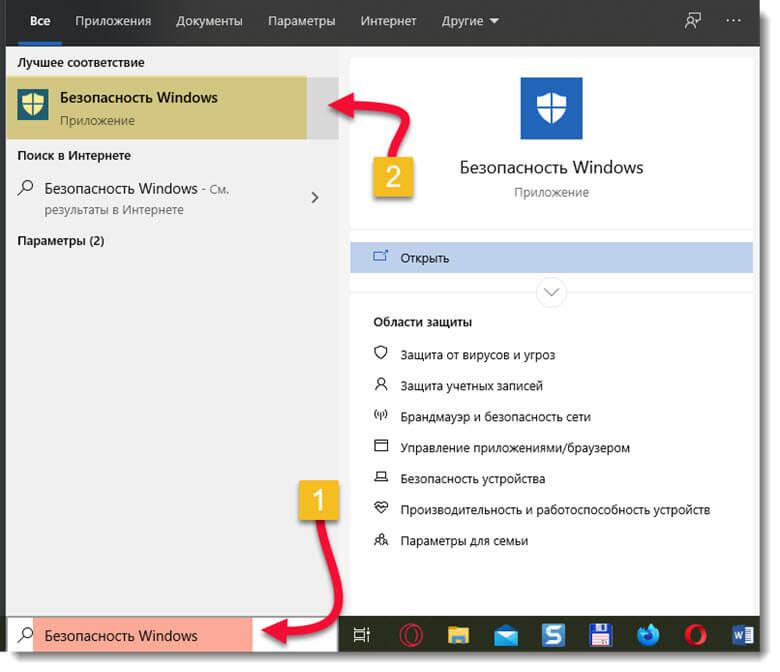Viewport: 780px width, 672px height.
Task: Click the virus and threat protection shield icon
Action: pyautogui.click(x=381, y=353)
